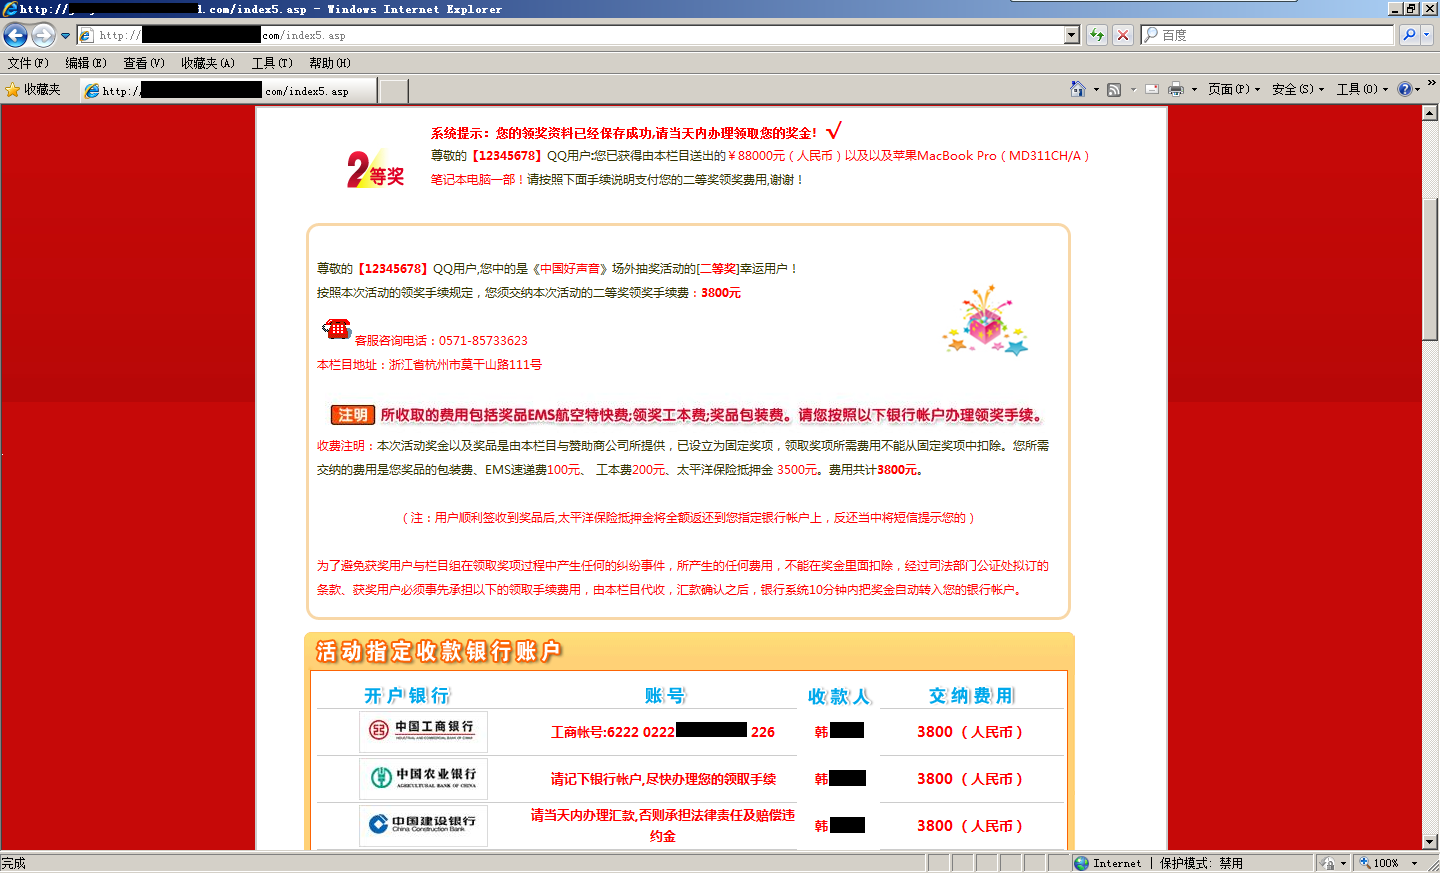Click the 开户银行 column header
This screenshot has width=1440, height=874.
coord(407,695)
